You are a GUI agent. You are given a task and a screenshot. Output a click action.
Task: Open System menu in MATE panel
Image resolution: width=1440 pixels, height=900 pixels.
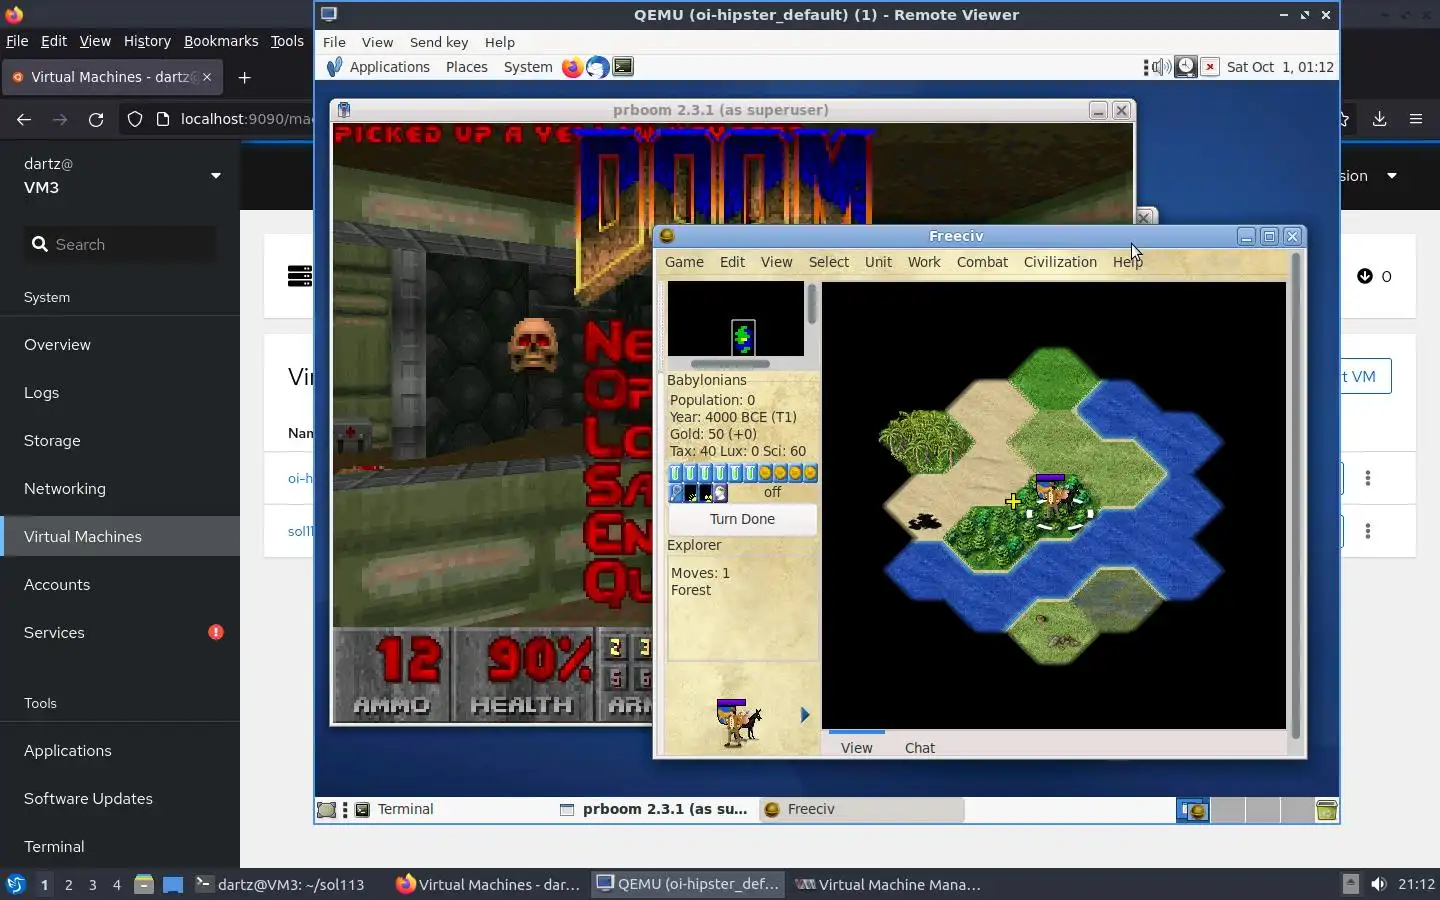tap(528, 67)
